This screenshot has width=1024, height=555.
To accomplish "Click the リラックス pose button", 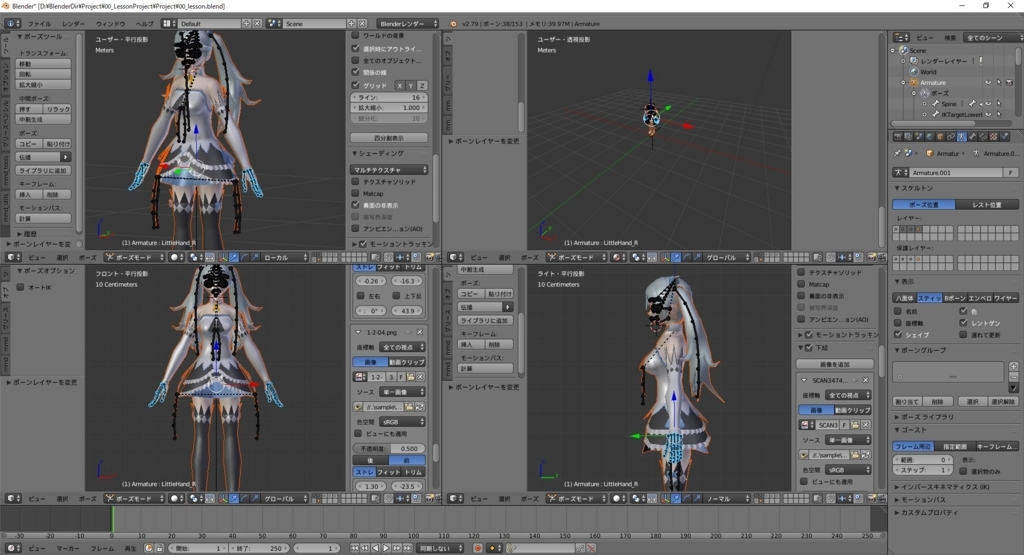I will pyautogui.click(x=57, y=109).
